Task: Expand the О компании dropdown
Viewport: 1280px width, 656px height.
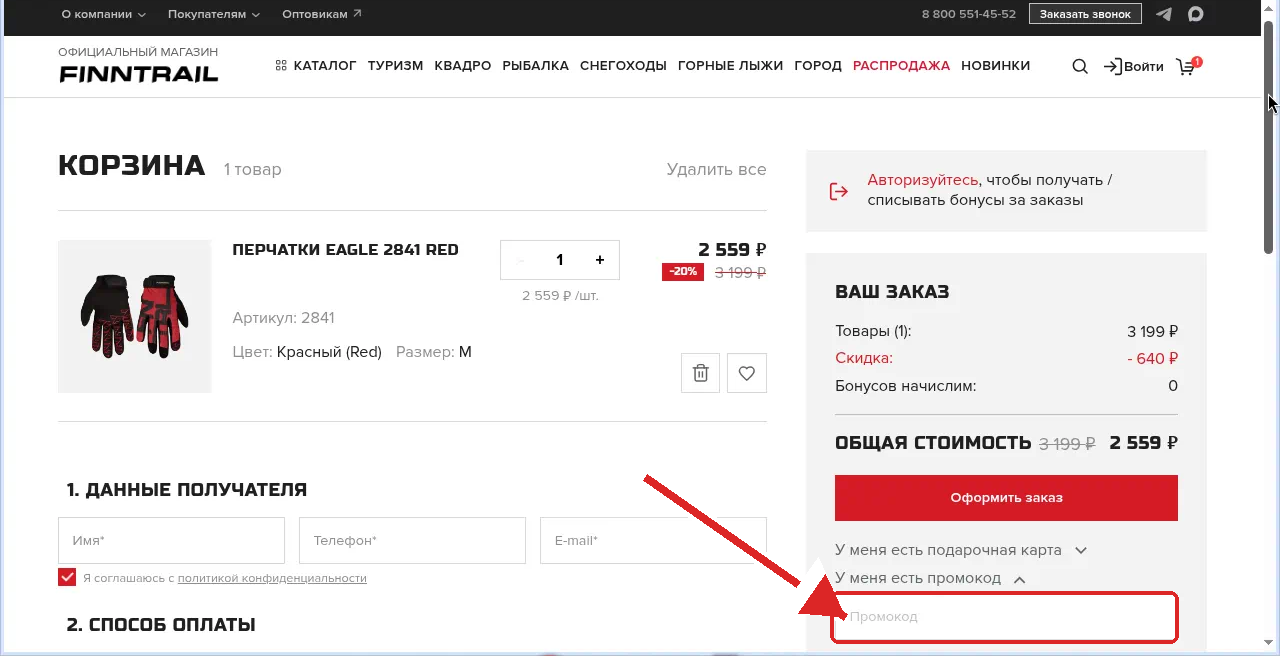Action: (104, 14)
